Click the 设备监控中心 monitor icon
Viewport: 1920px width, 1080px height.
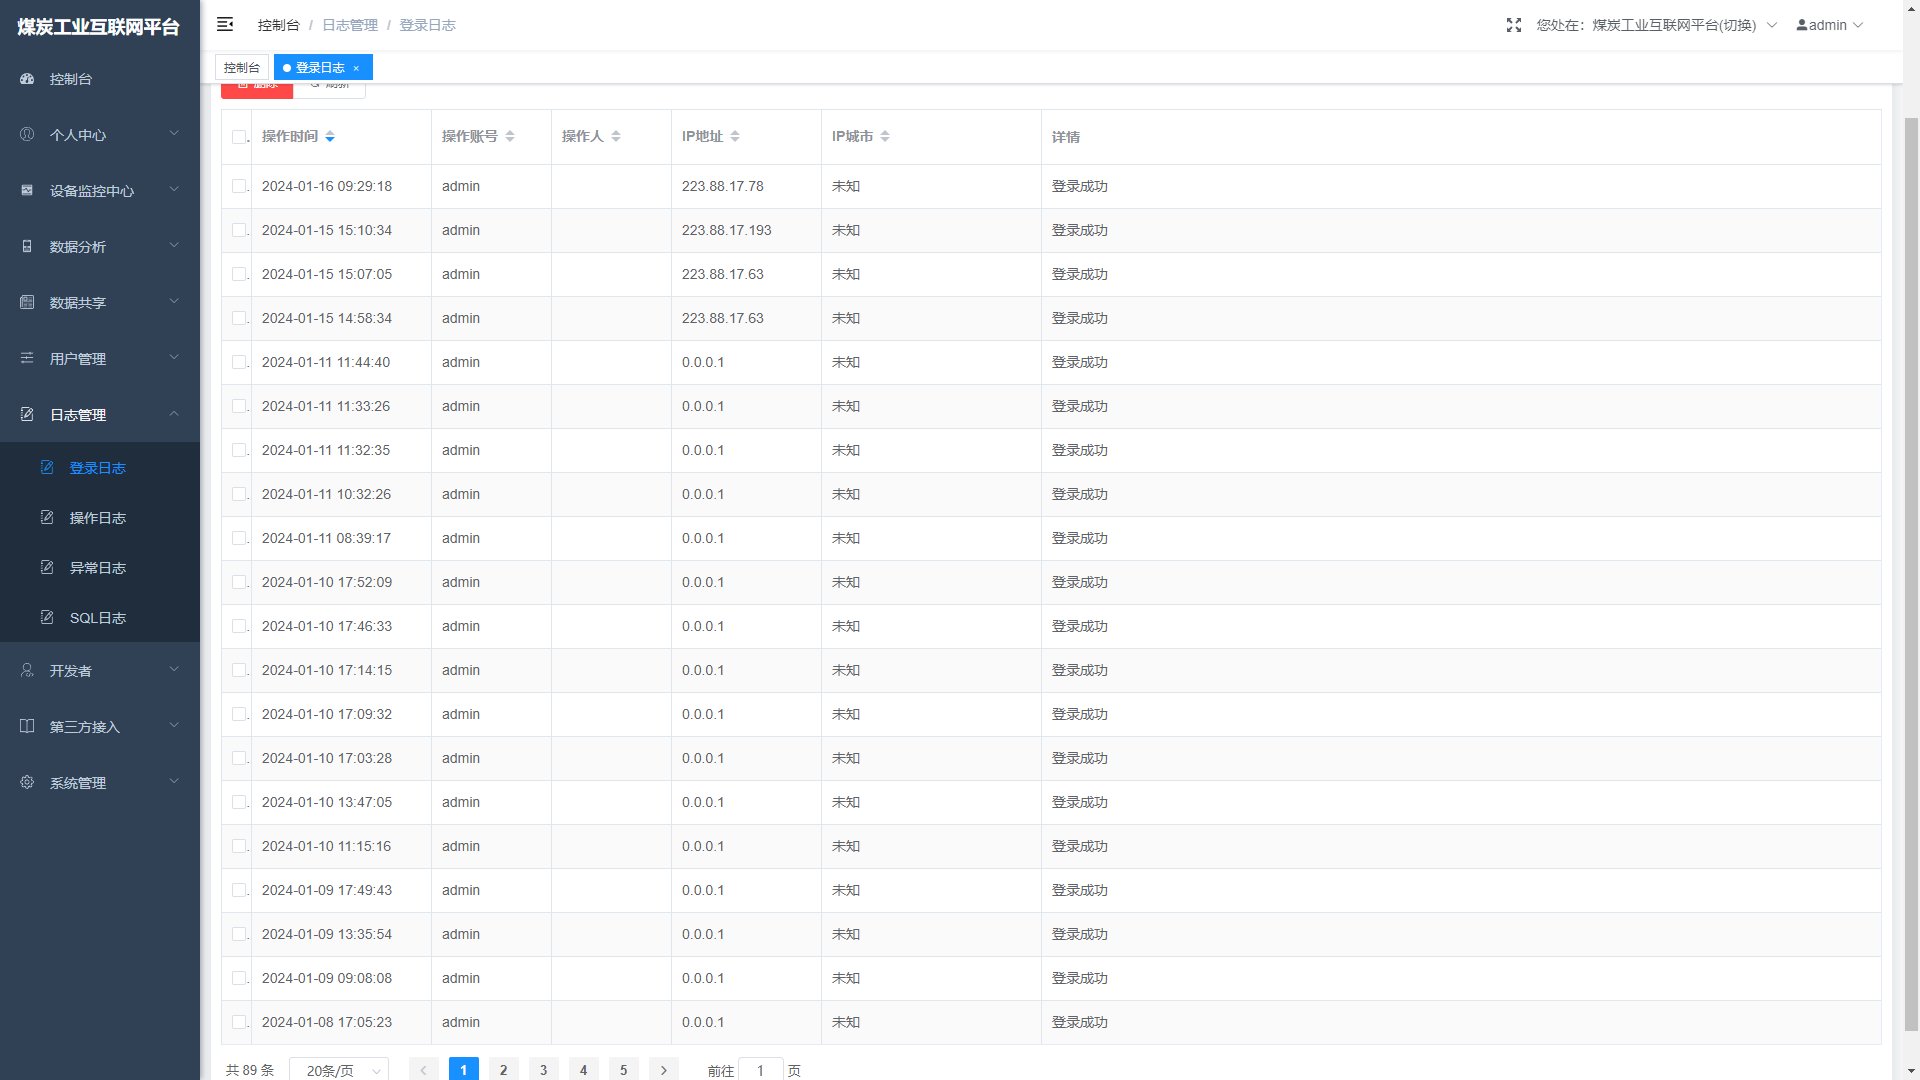27,190
